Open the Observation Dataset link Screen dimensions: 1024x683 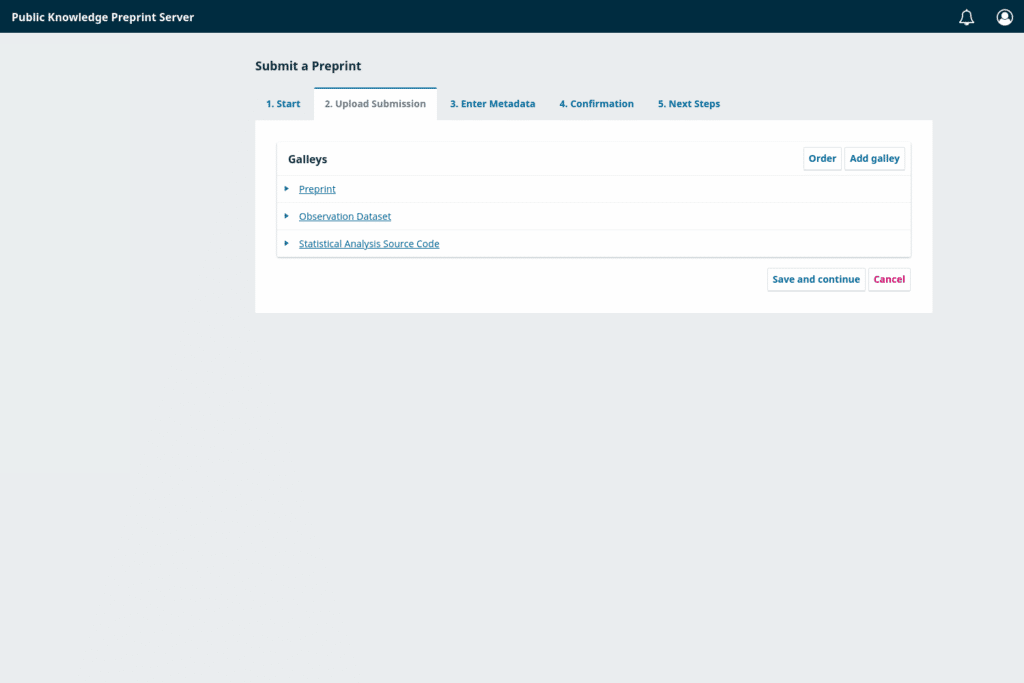[x=345, y=216]
